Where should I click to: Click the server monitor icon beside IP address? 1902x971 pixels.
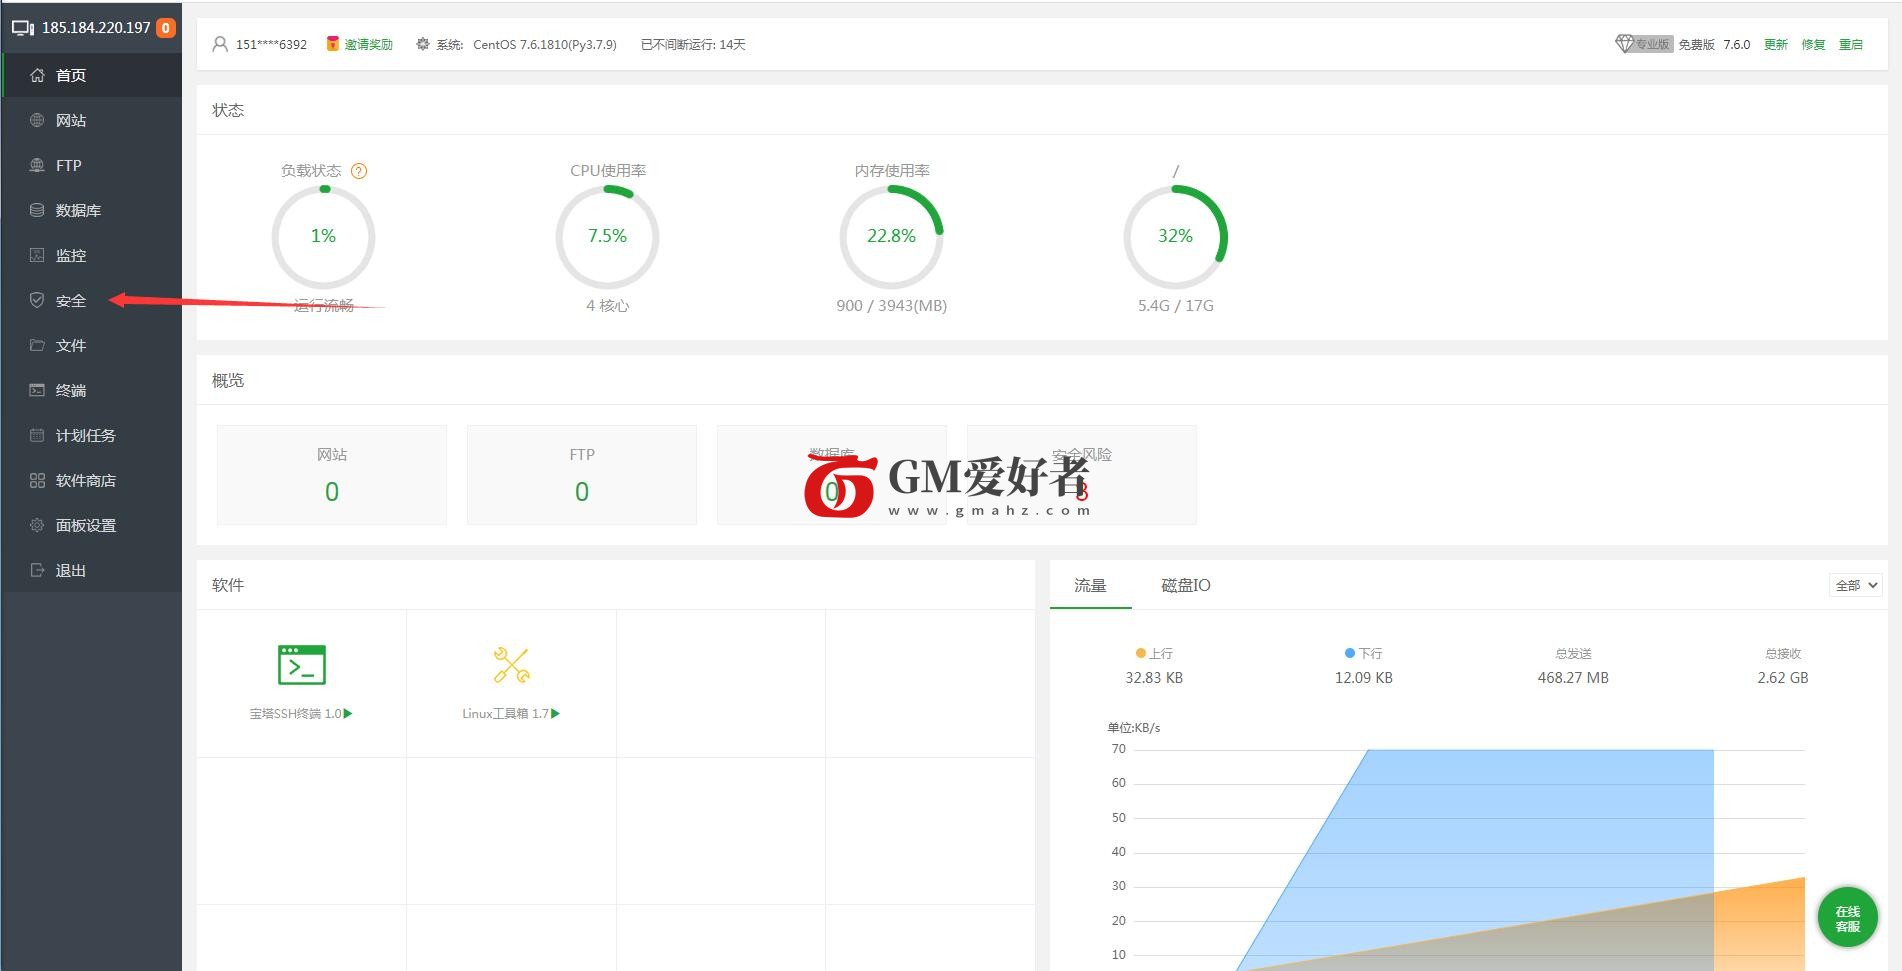pyautogui.click(x=23, y=28)
